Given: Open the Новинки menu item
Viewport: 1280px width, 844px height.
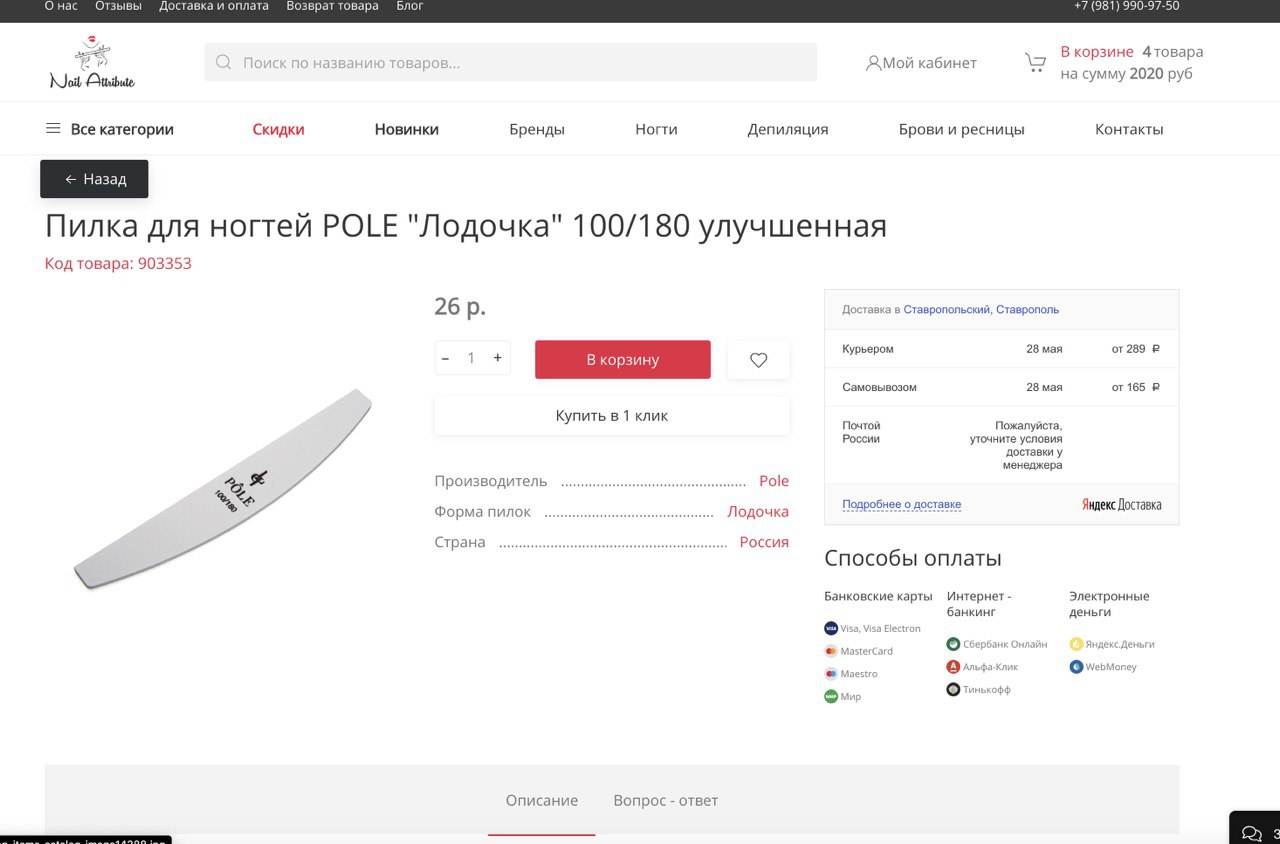Looking at the screenshot, I should 407,129.
